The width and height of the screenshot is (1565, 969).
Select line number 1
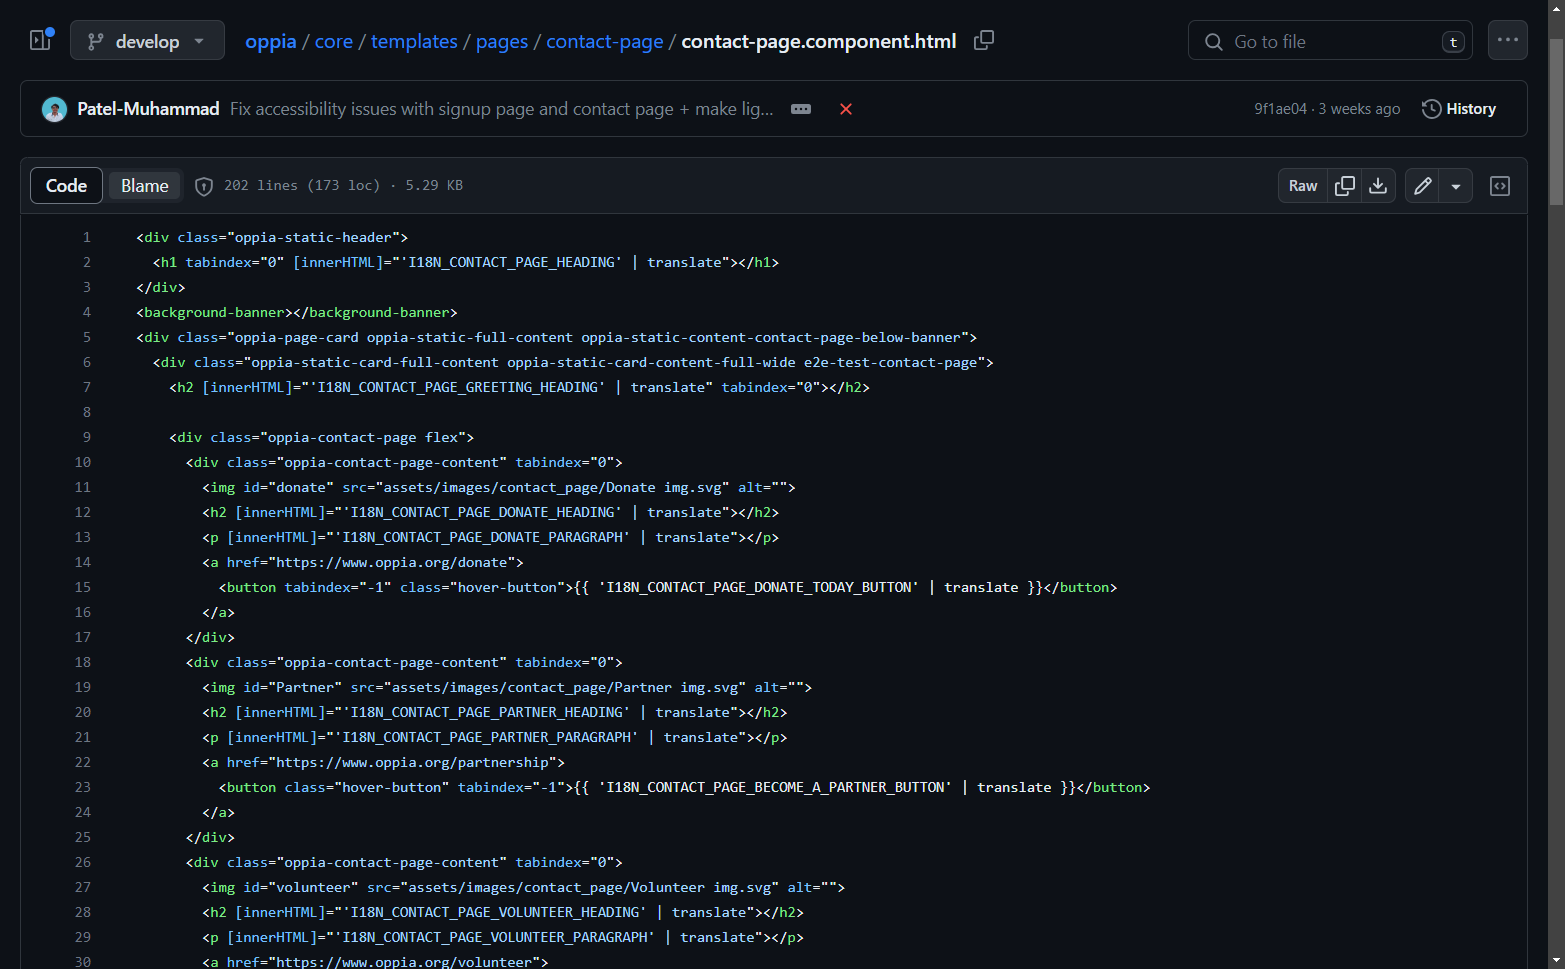(x=87, y=237)
